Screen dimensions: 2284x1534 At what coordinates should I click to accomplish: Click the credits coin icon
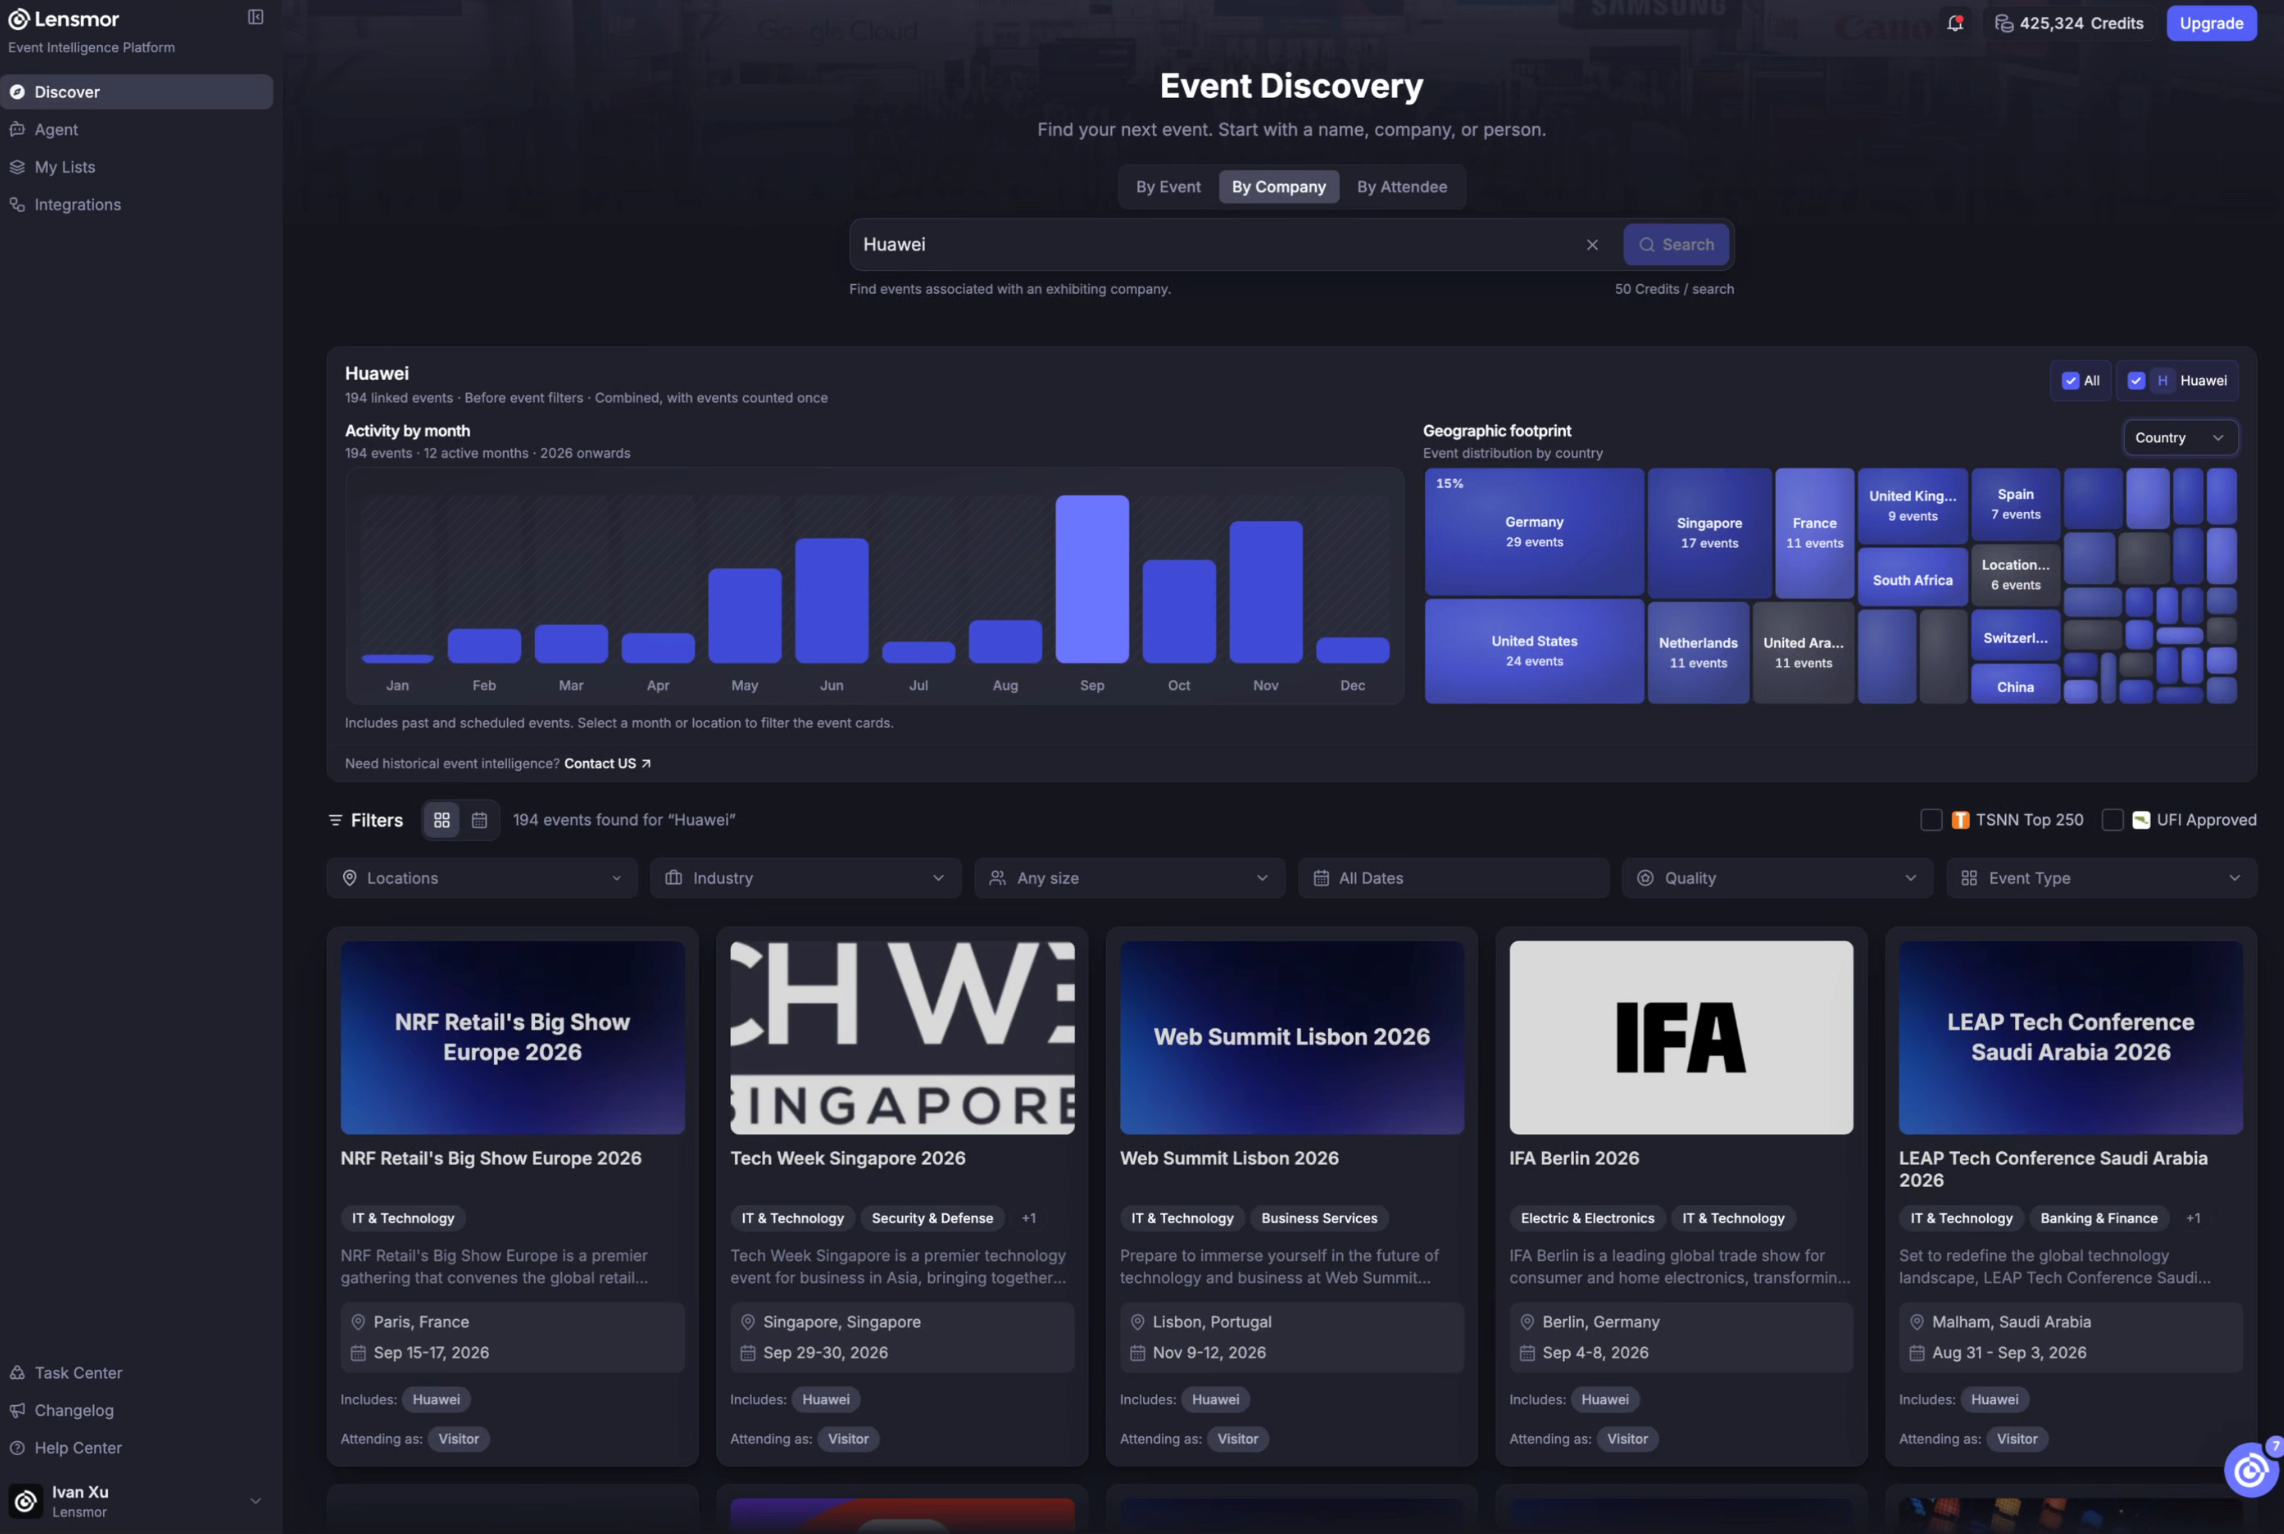pos(2003,23)
